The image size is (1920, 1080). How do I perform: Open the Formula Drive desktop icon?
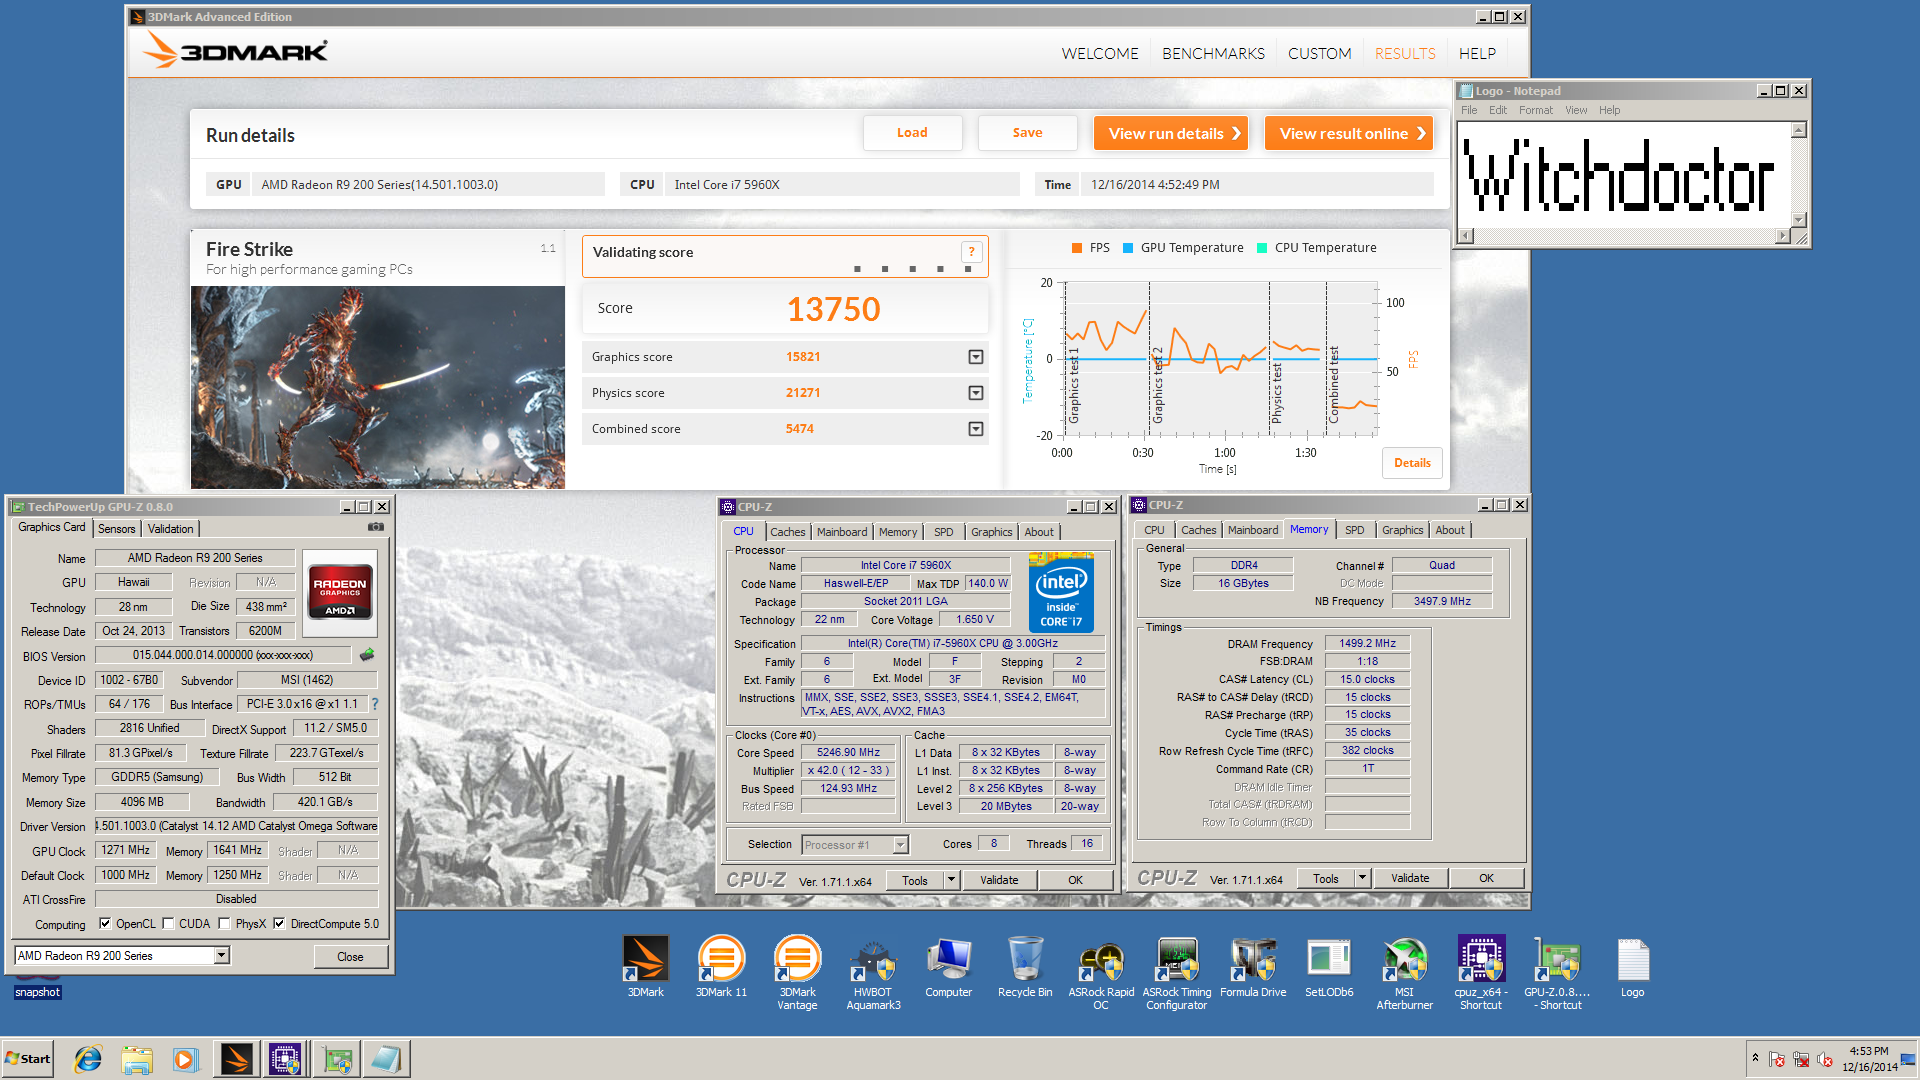pos(1253,966)
